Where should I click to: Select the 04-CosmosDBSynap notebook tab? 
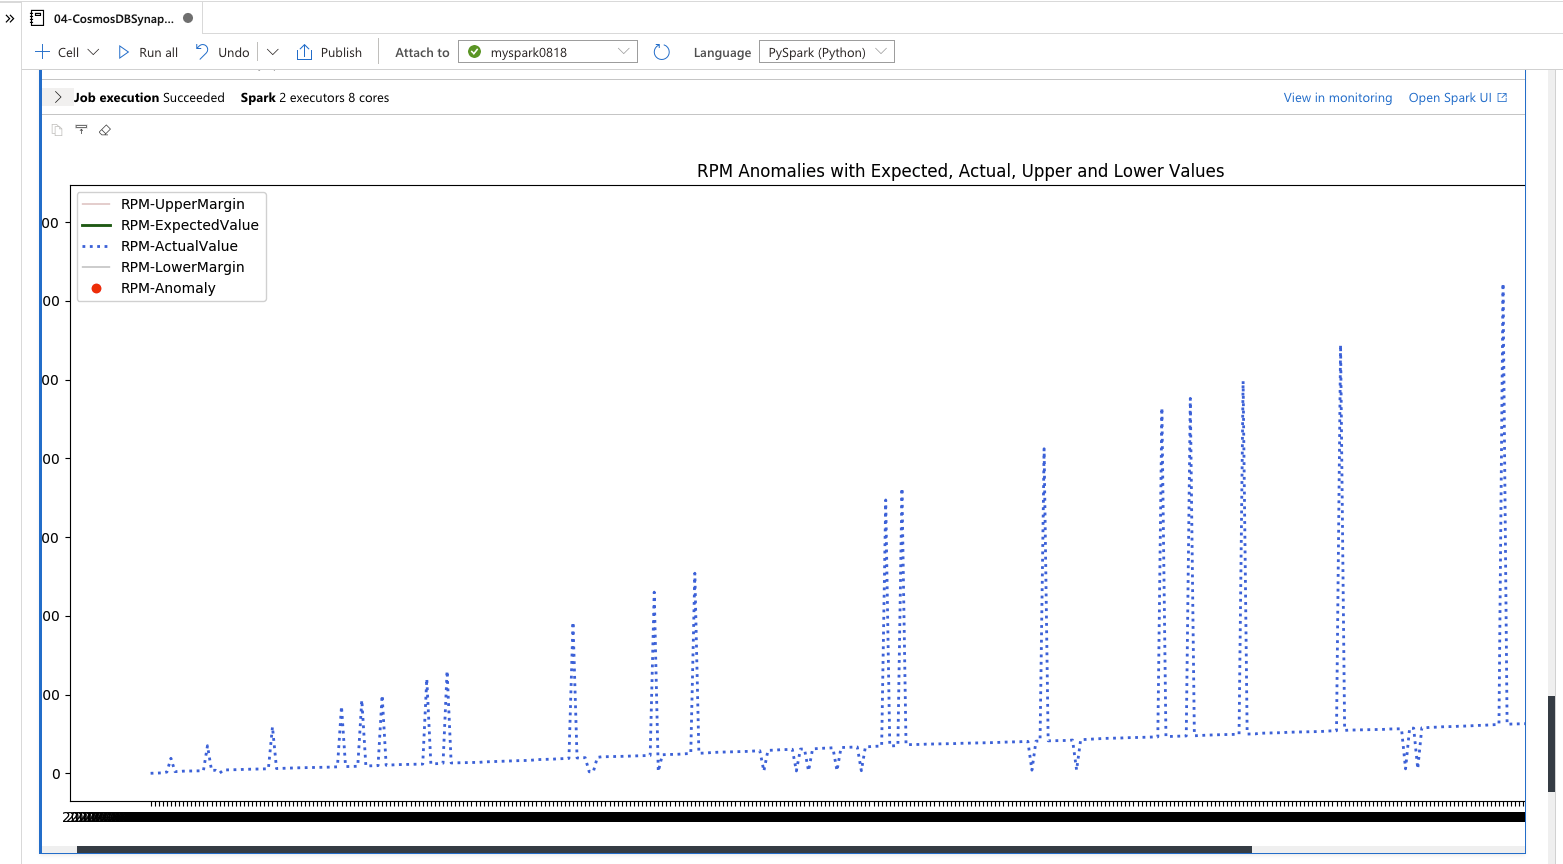tap(112, 18)
